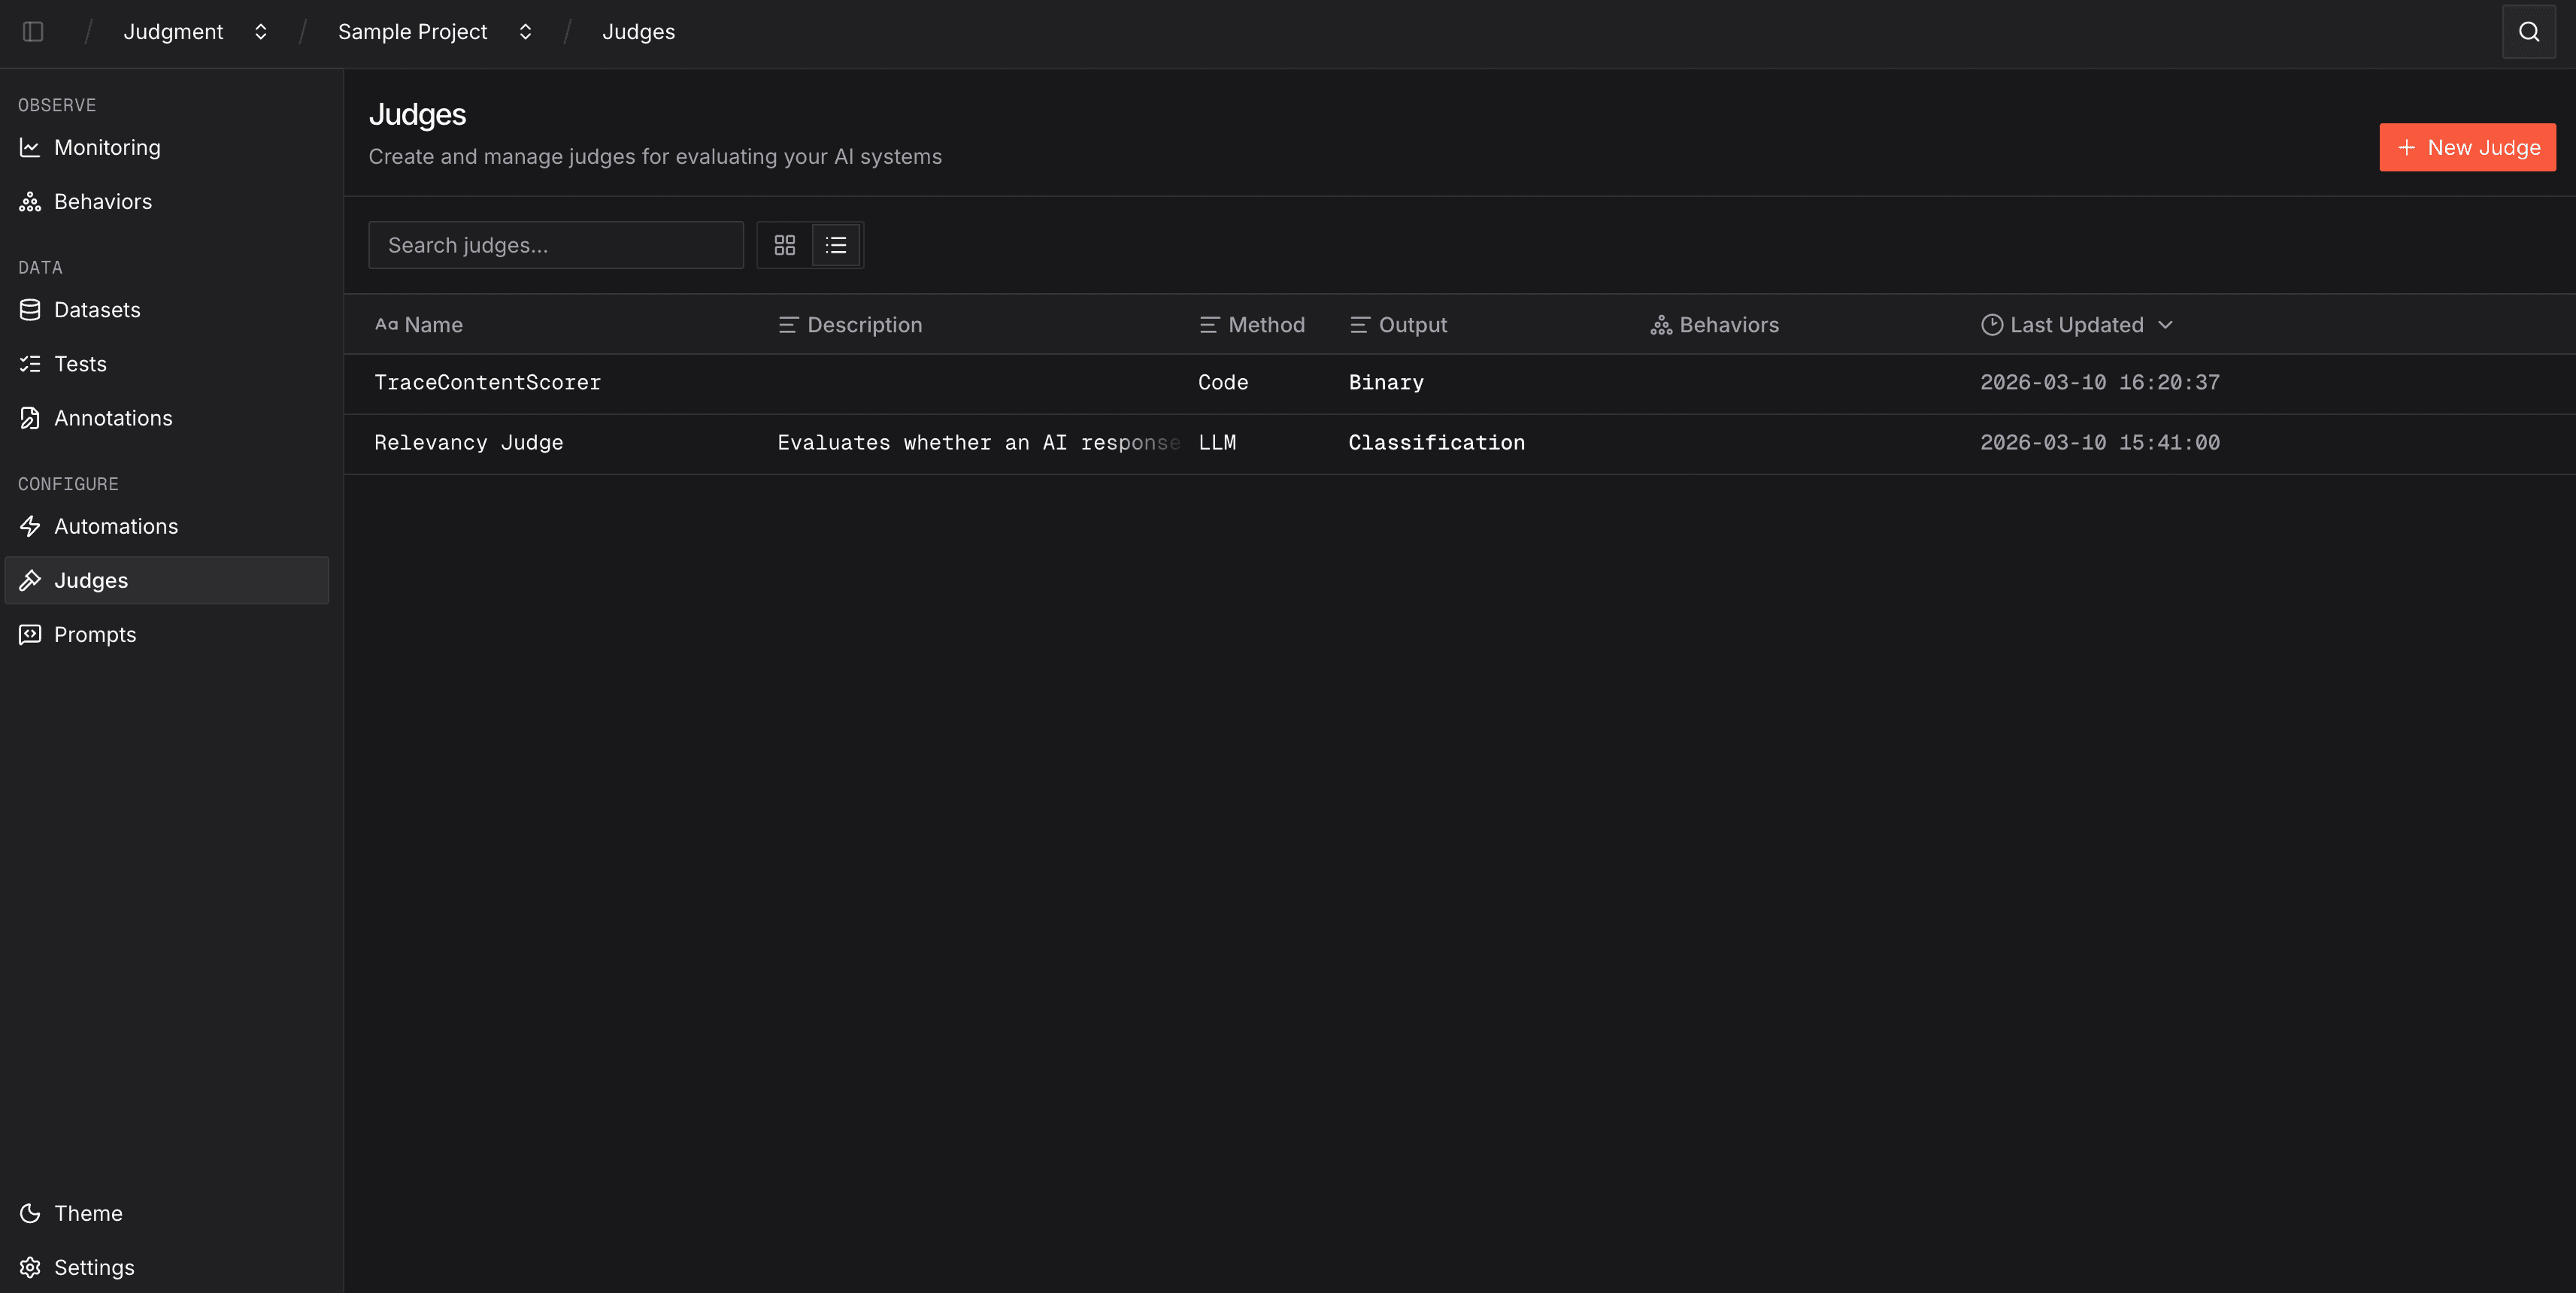The width and height of the screenshot is (2576, 1293).
Task: Open Settings from the sidebar
Action: click(x=94, y=1266)
